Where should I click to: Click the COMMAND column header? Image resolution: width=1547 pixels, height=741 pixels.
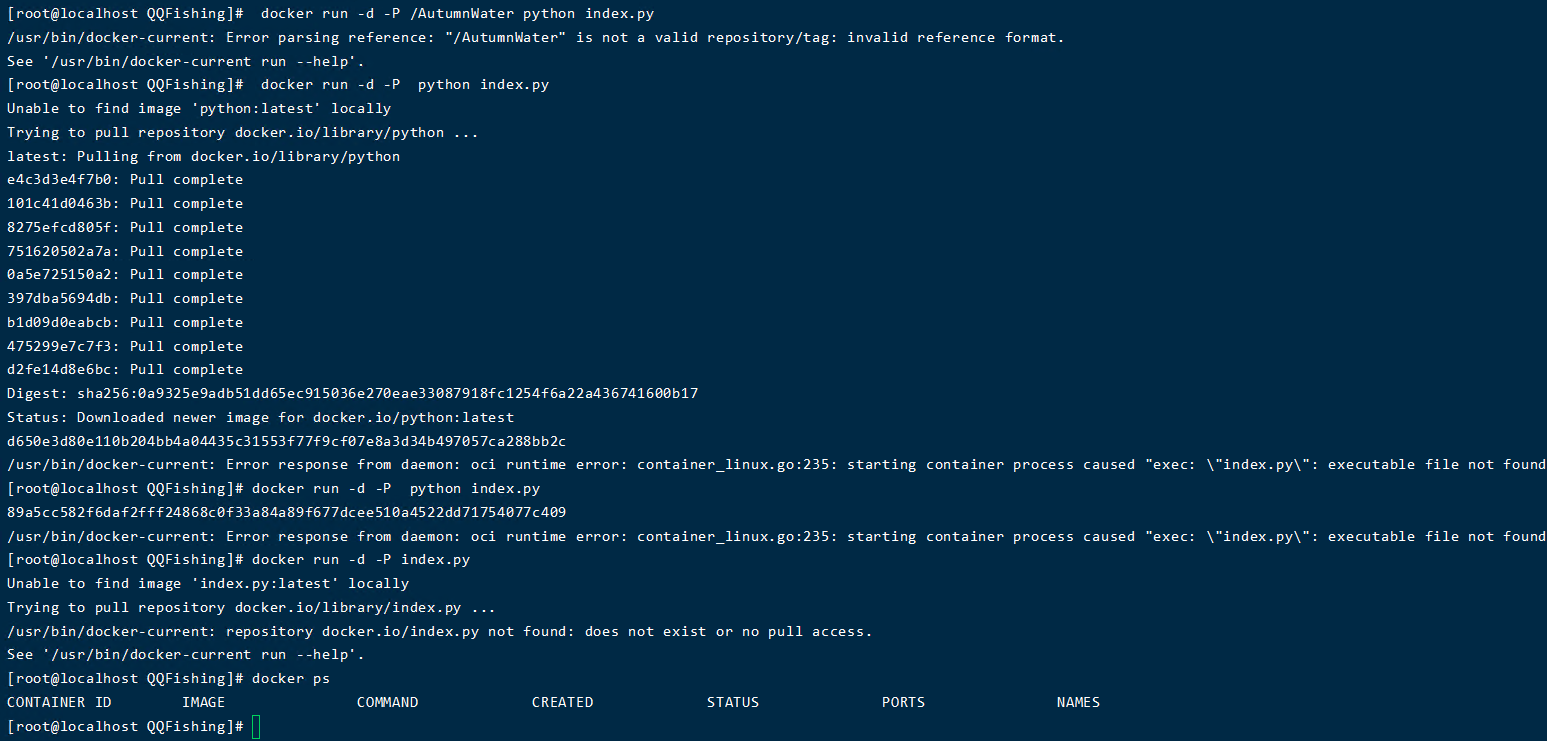coord(387,702)
